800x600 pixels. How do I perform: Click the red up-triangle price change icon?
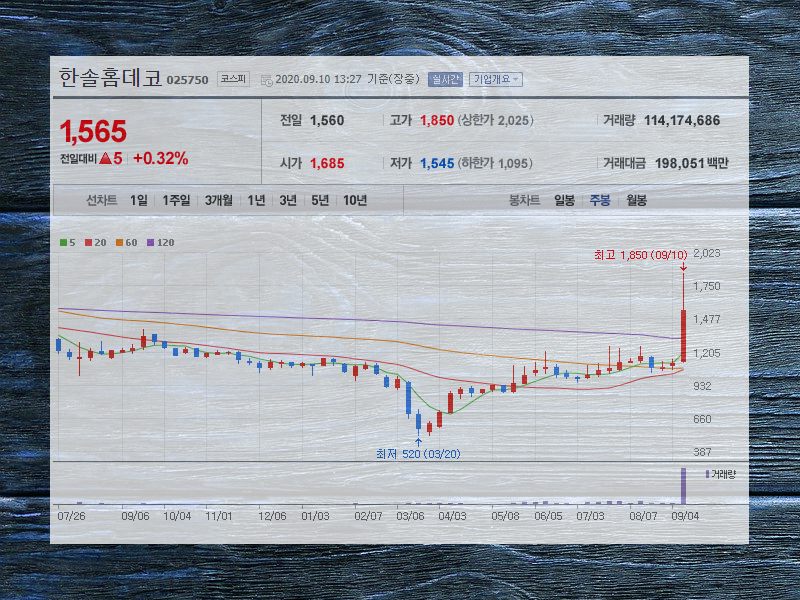click(106, 158)
